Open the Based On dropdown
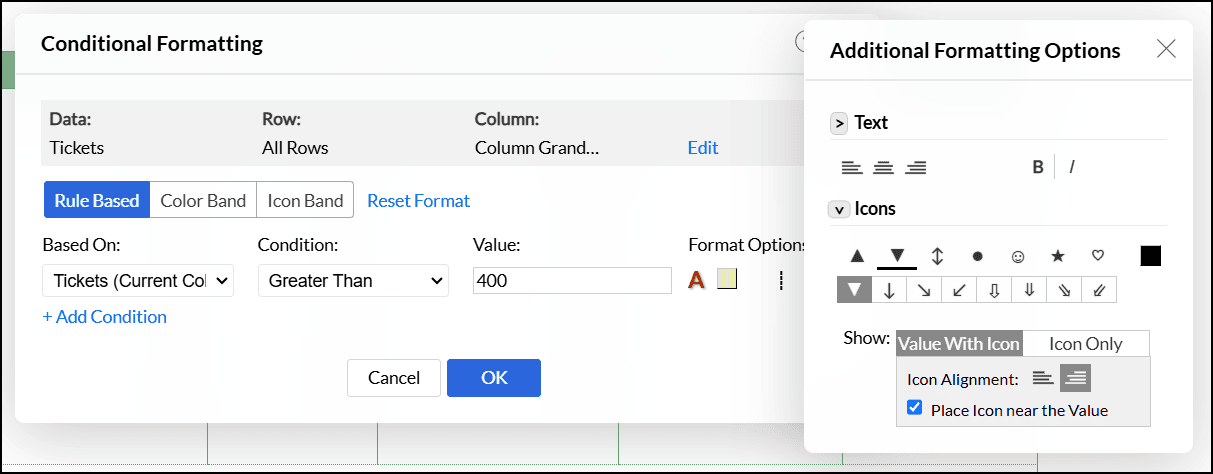Image resolution: width=1213 pixels, height=474 pixels. coord(138,281)
